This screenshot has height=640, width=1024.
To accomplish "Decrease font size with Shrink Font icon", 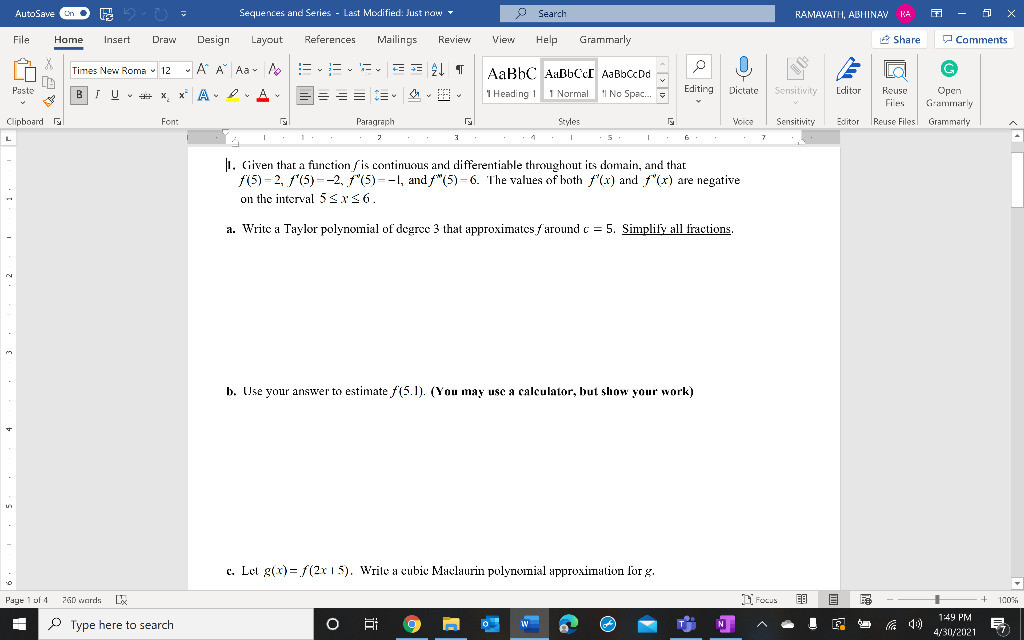I will (220, 70).
